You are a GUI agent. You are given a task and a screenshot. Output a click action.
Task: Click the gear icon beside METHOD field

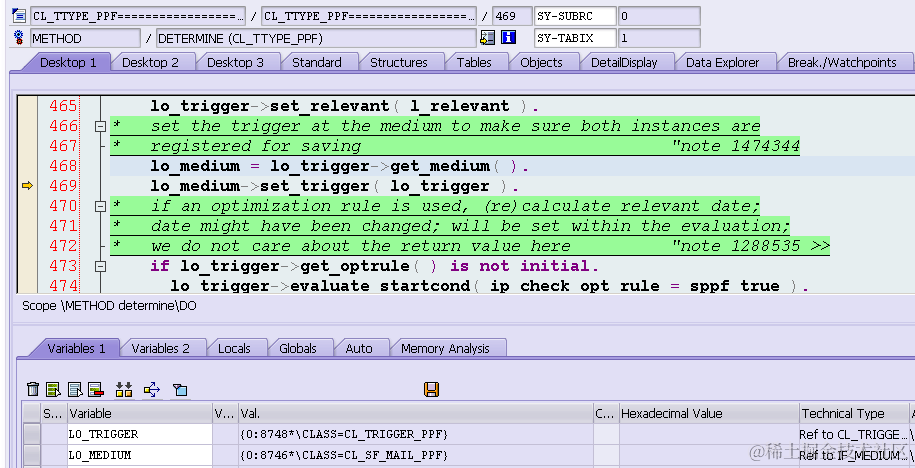click(x=19, y=38)
